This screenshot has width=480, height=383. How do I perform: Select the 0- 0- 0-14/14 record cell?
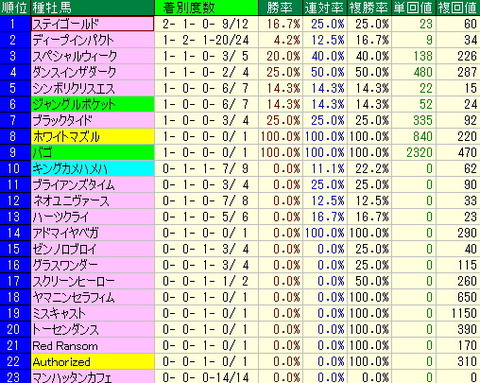click(x=206, y=377)
